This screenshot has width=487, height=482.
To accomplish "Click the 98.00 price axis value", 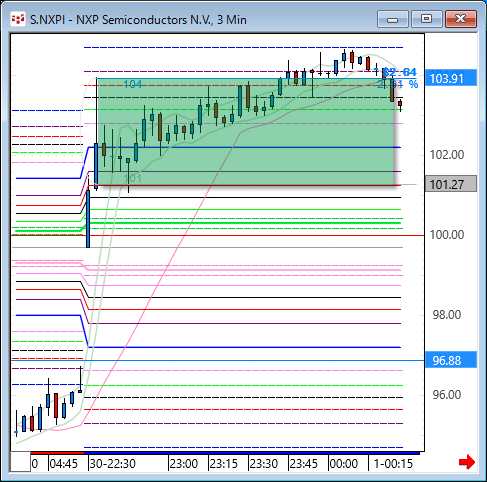I will click(x=447, y=315).
